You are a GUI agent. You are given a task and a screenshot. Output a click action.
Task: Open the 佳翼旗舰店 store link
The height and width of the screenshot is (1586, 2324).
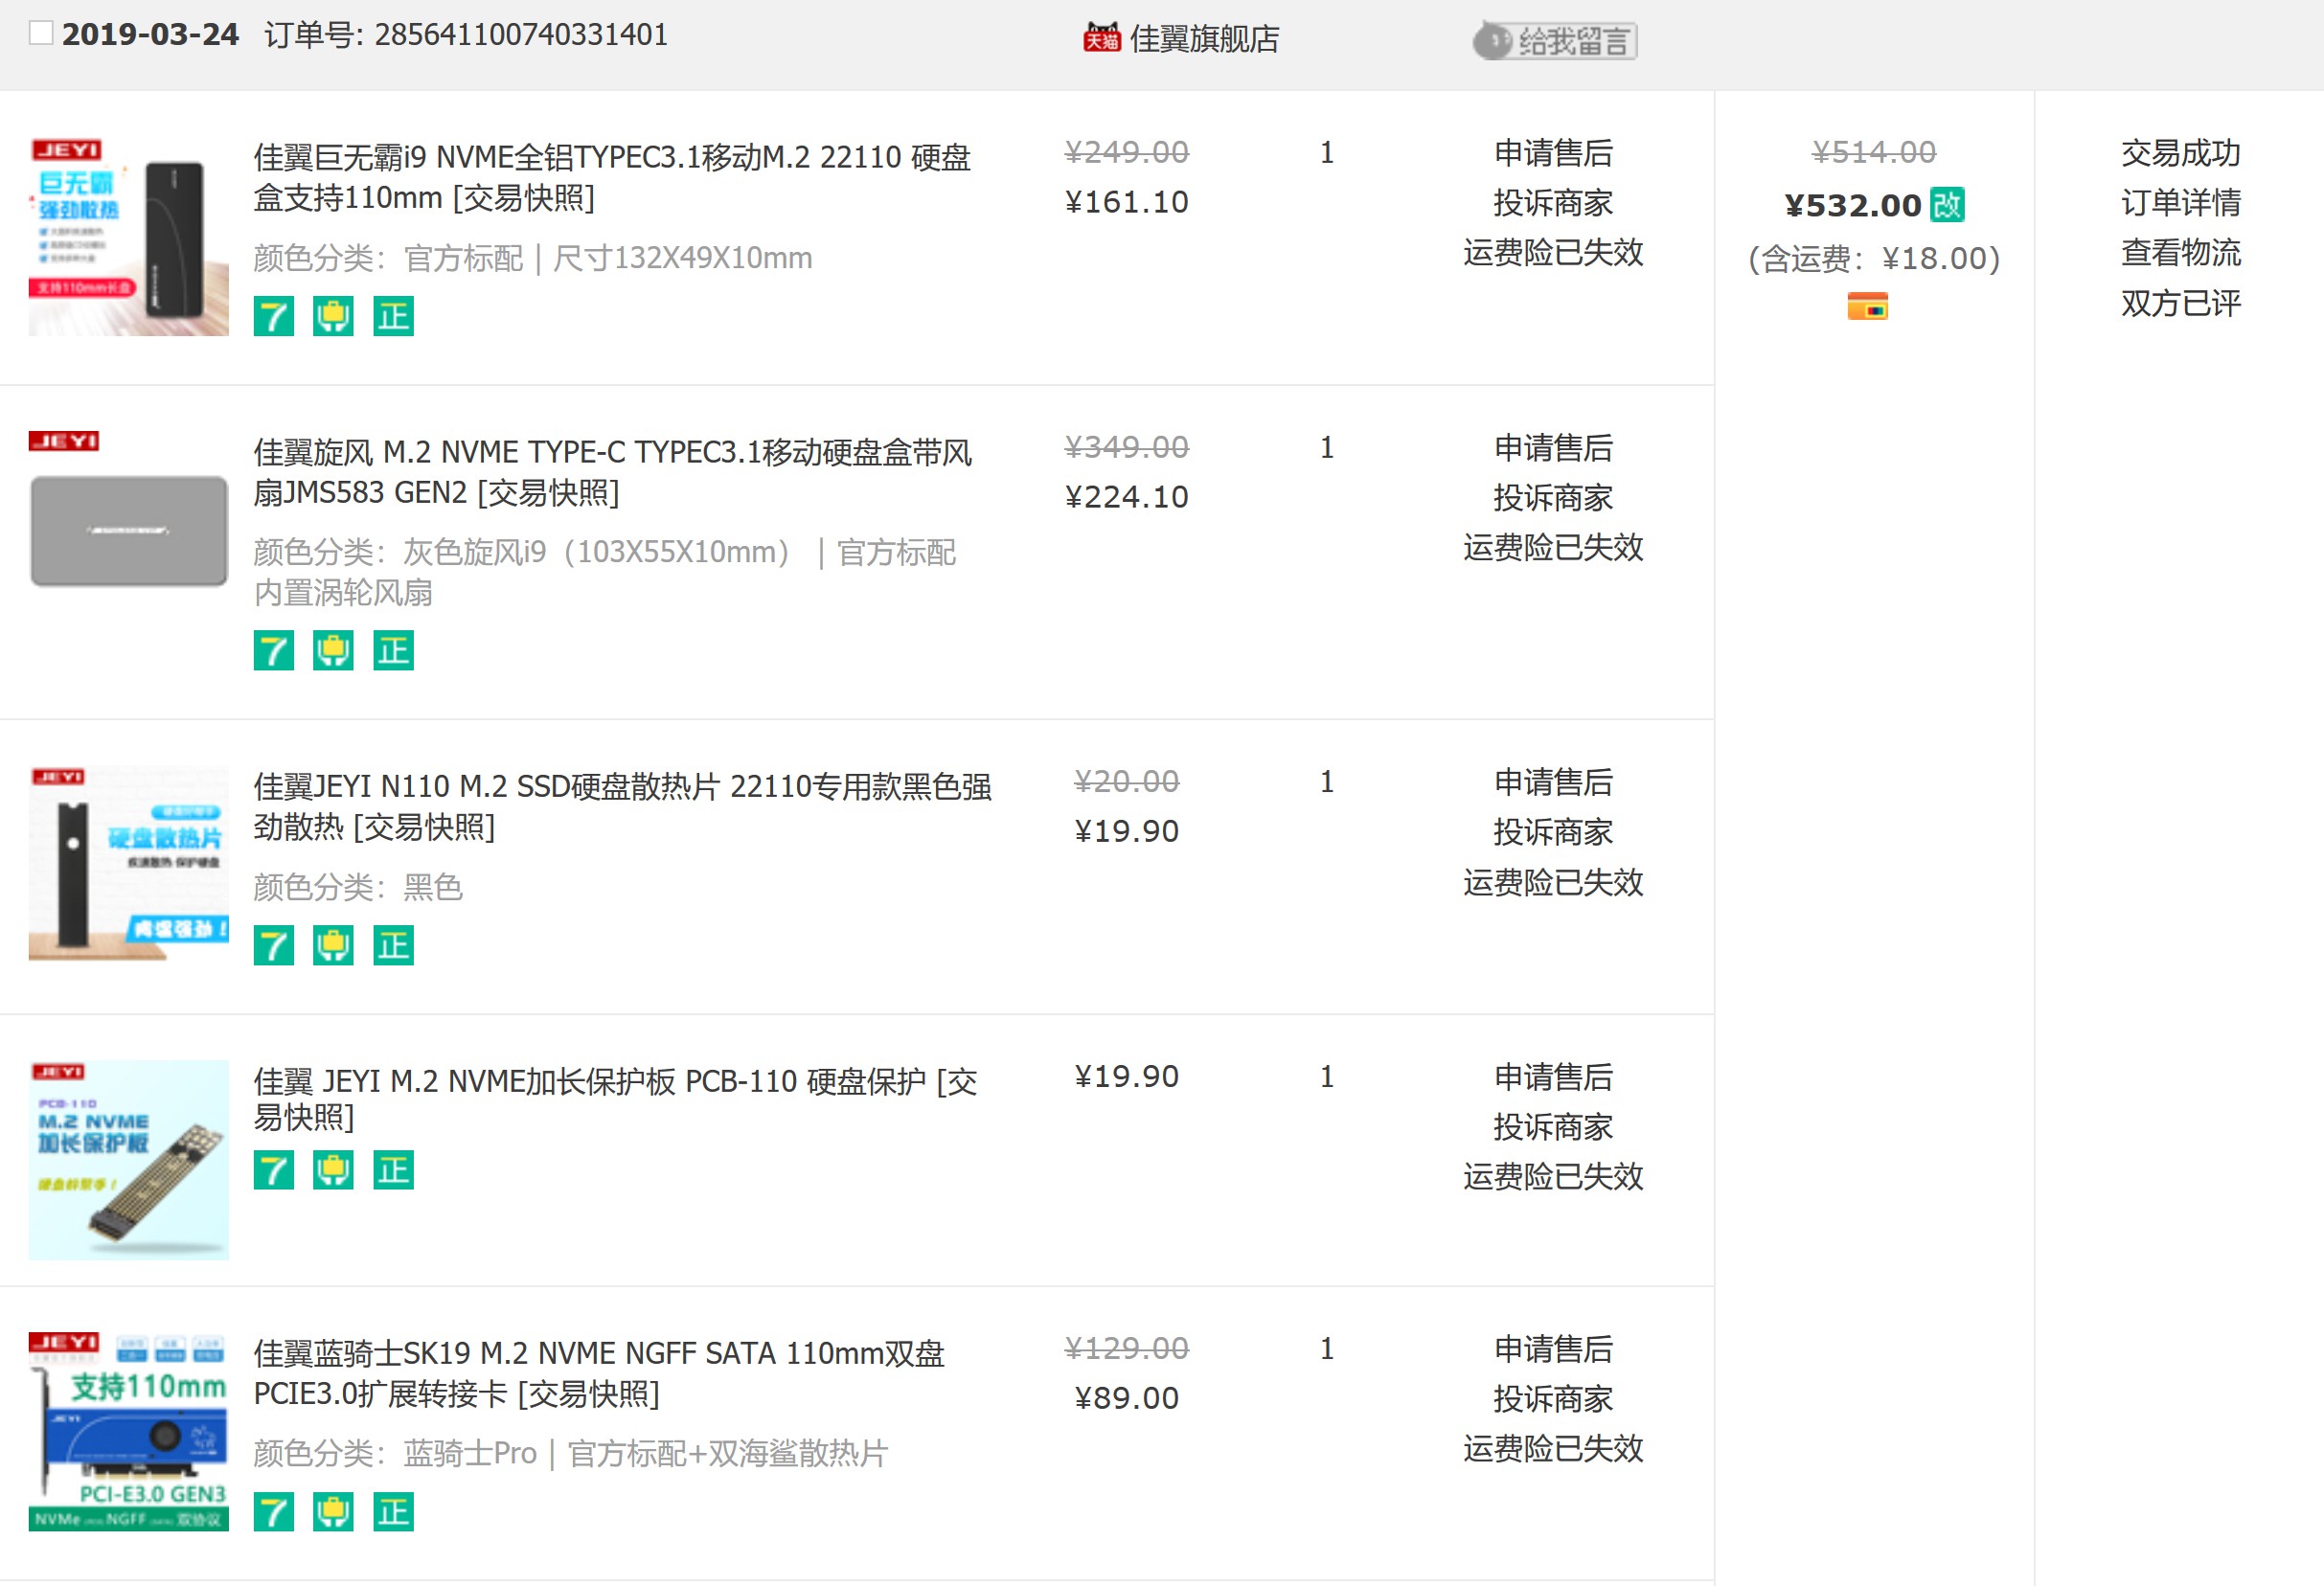[x=1204, y=38]
